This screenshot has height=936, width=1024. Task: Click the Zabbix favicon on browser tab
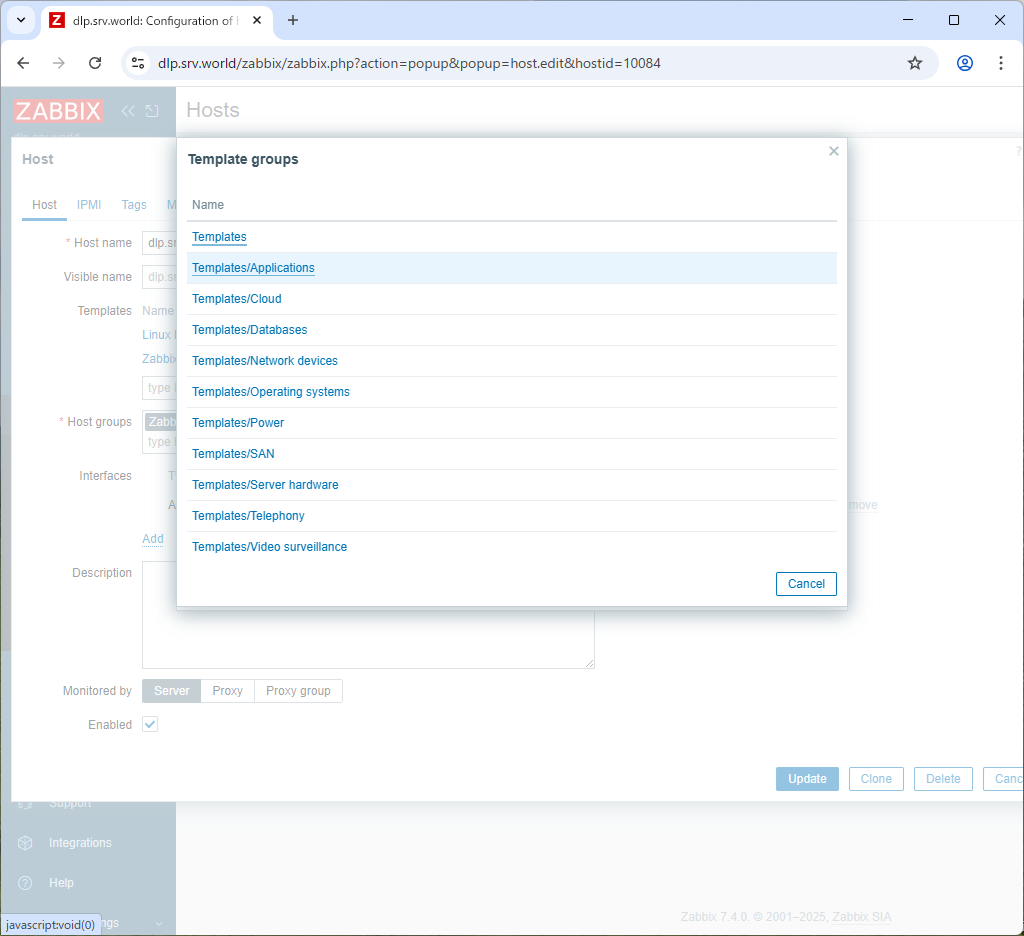[x=57, y=20]
